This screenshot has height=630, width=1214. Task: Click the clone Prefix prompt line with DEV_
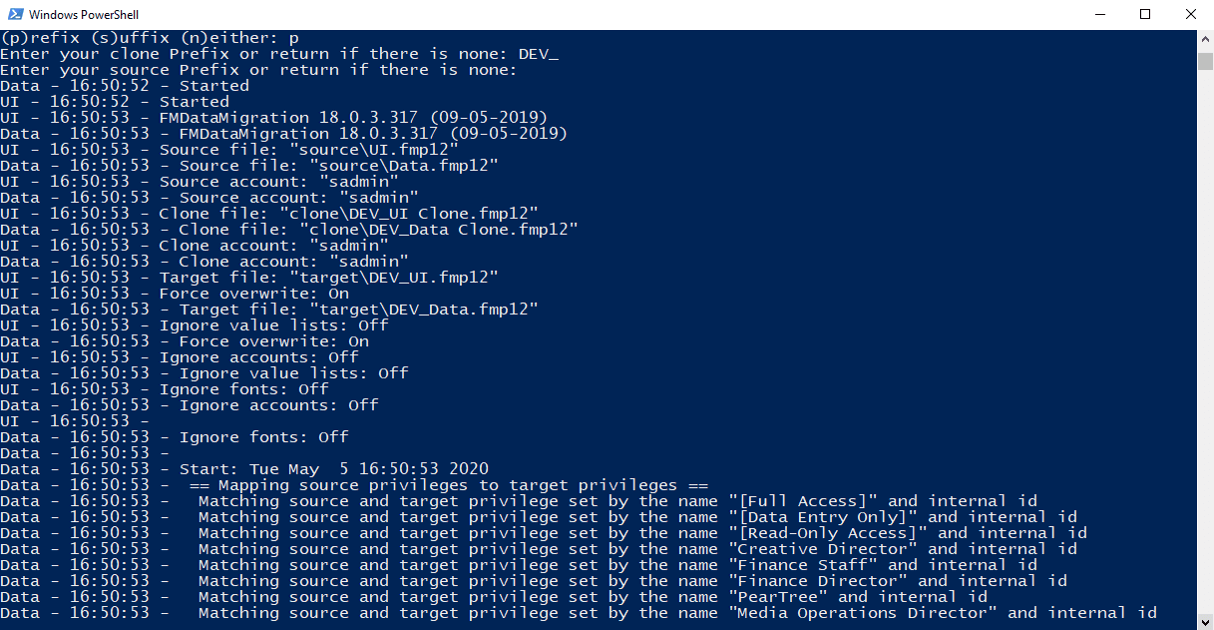click(279, 54)
